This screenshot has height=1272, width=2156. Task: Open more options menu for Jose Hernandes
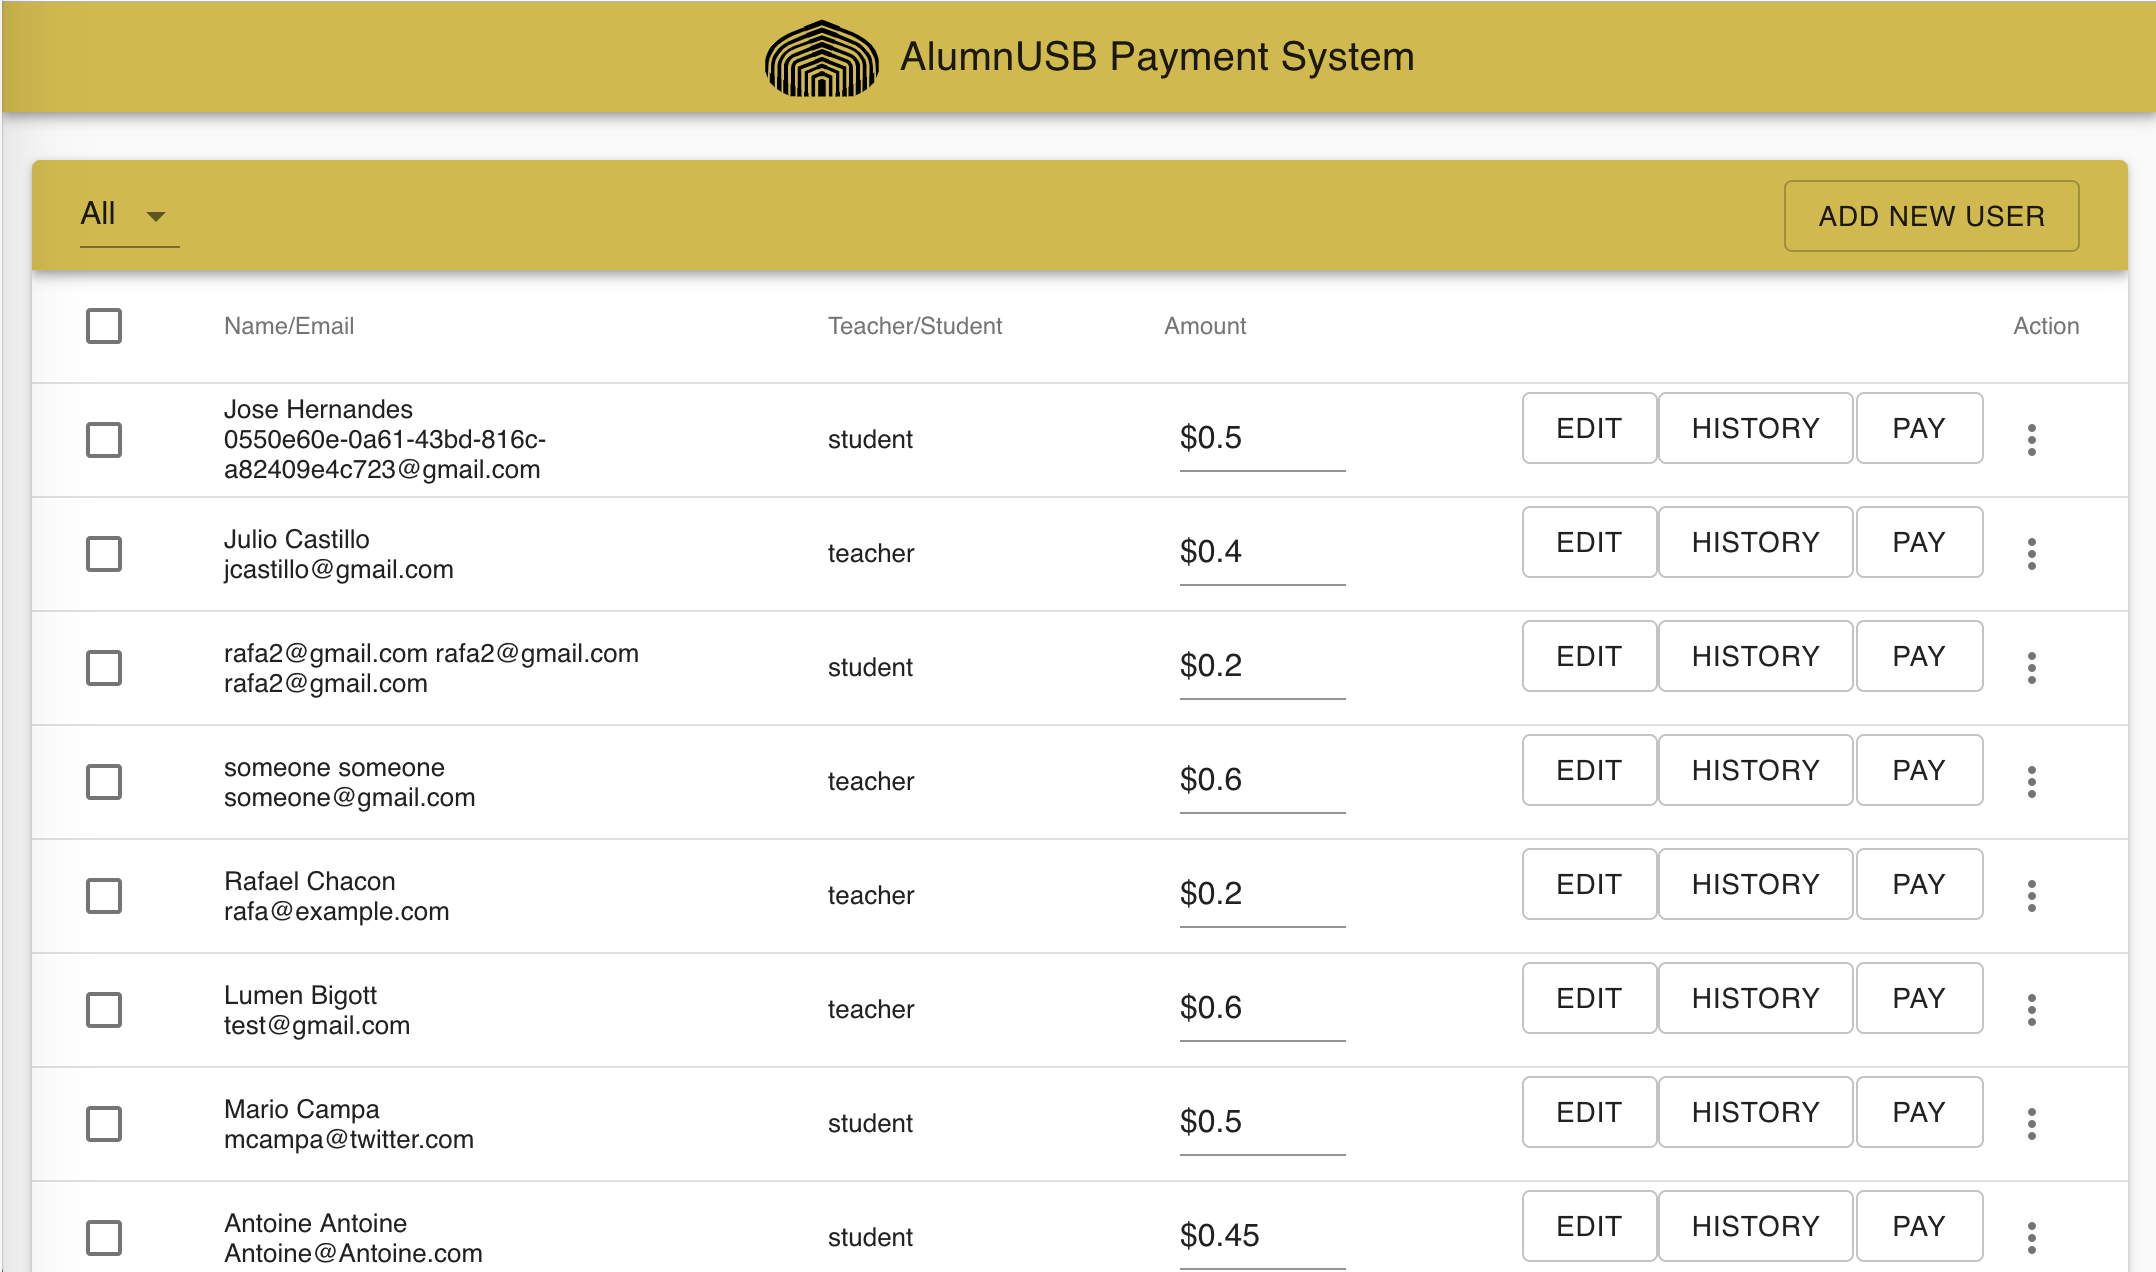pyautogui.click(x=2031, y=440)
